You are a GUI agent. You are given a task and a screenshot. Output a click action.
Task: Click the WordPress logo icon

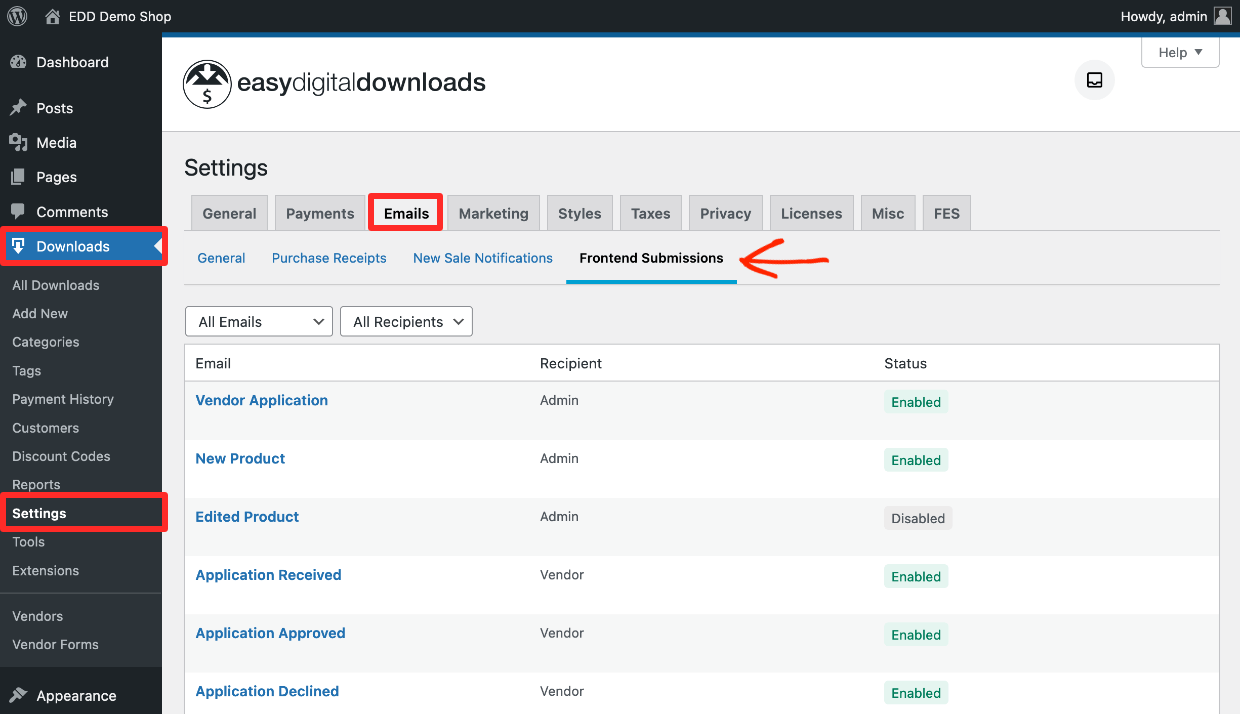point(17,16)
